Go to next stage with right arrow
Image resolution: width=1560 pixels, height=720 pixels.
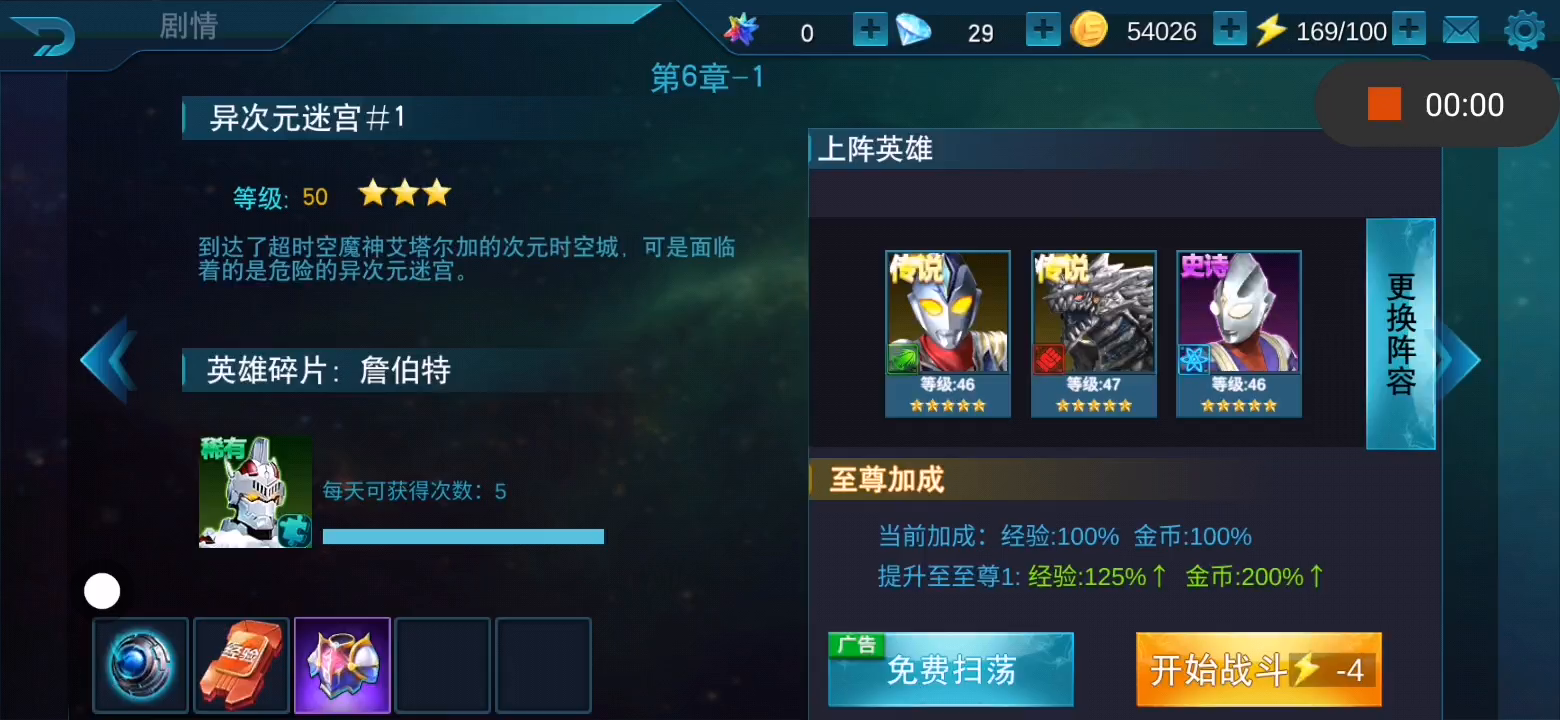pos(1459,360)
